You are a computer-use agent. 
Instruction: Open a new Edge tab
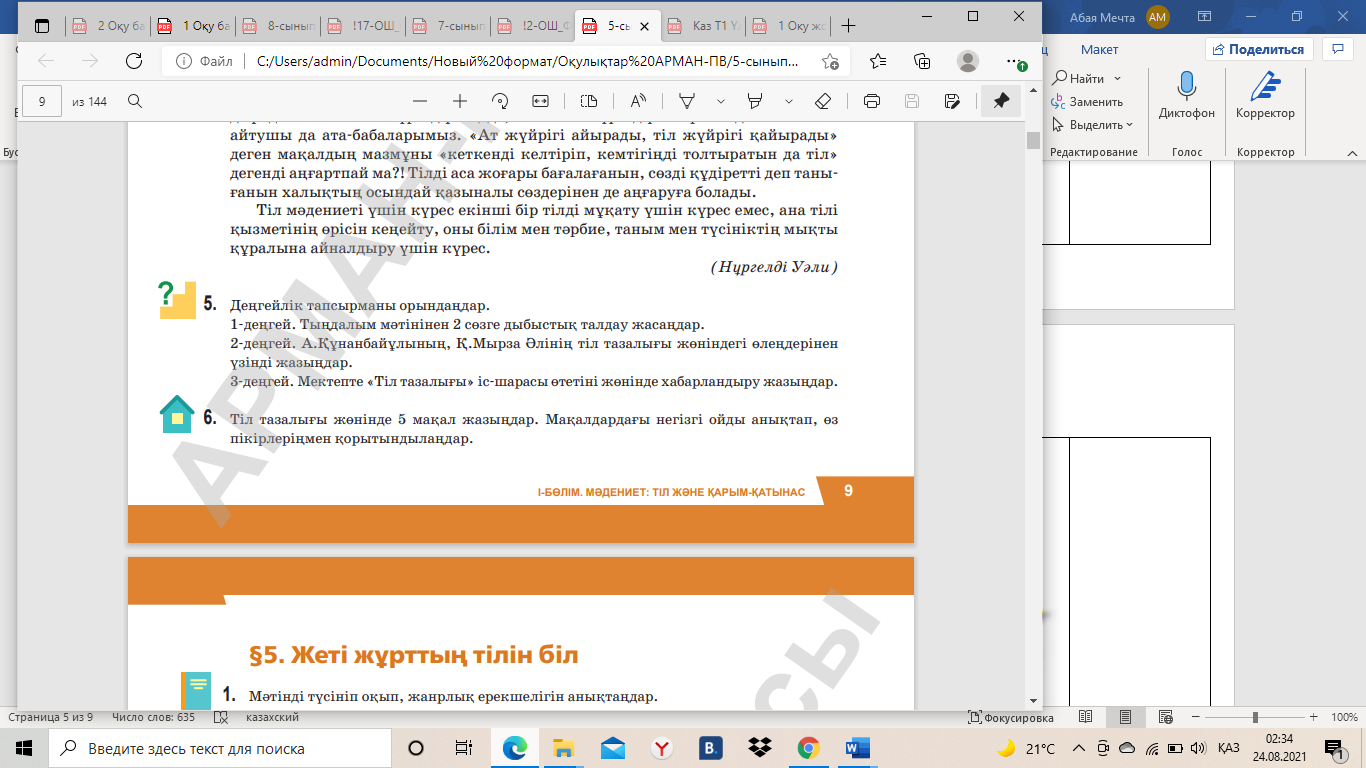849,26
